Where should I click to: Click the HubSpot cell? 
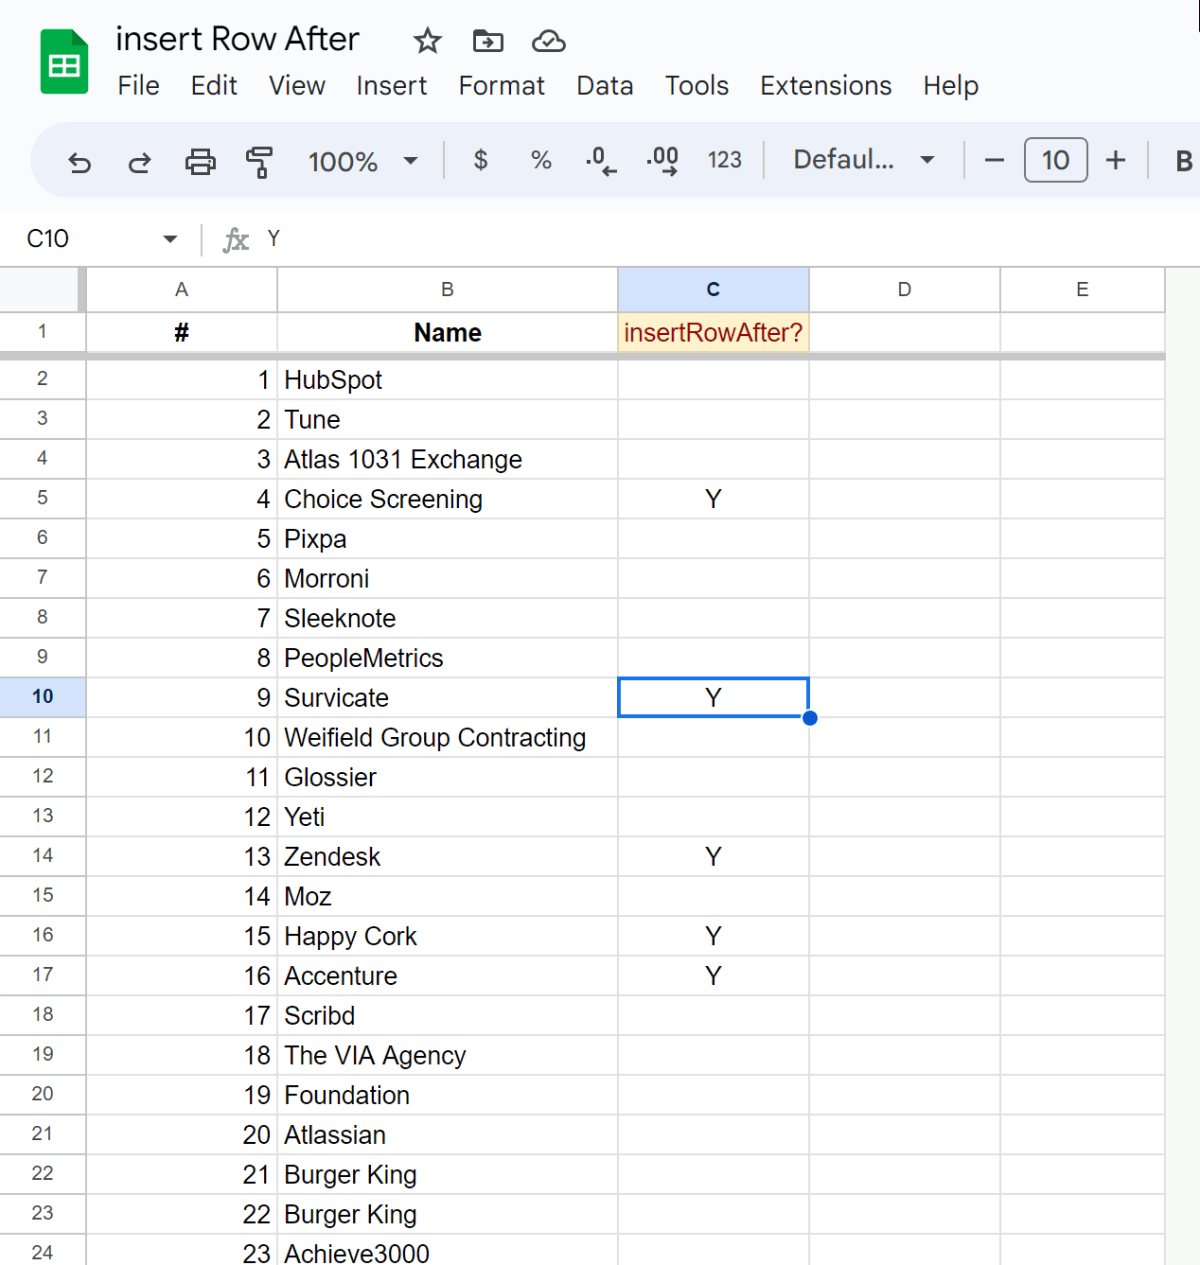pyautogui.click(x=447, y=380)
